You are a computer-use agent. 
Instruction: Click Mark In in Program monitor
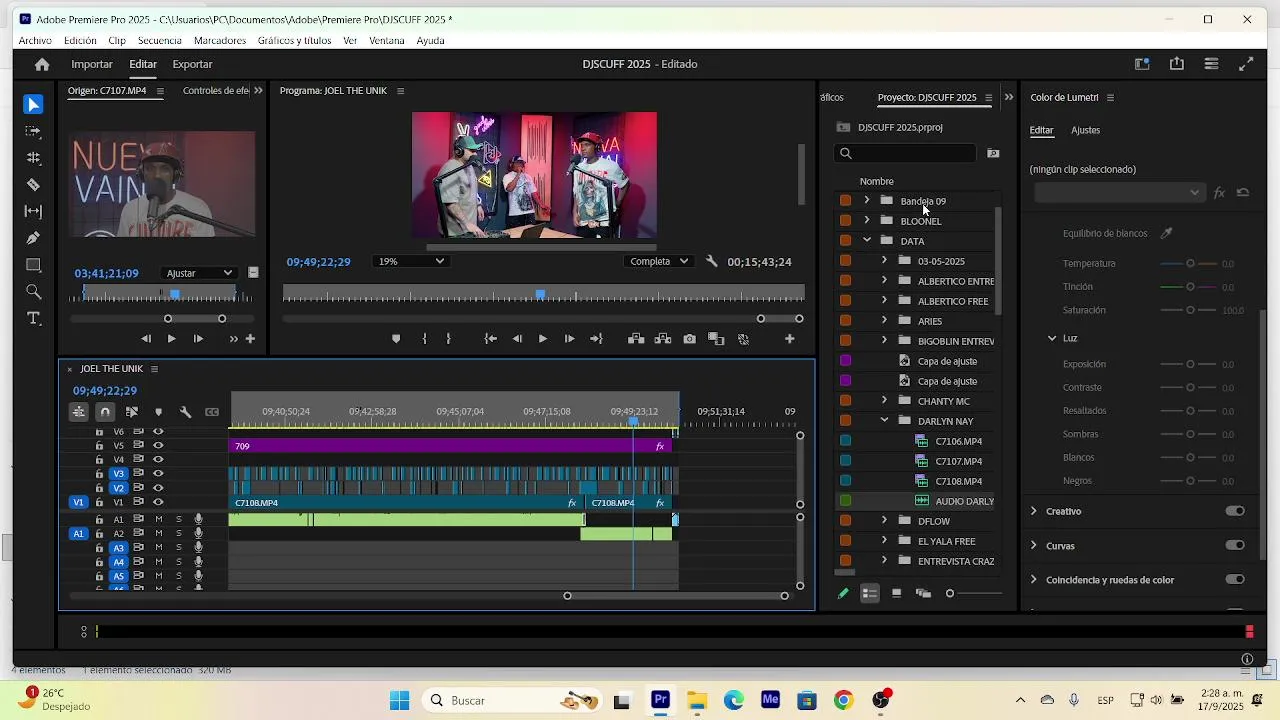pos(425,339)
